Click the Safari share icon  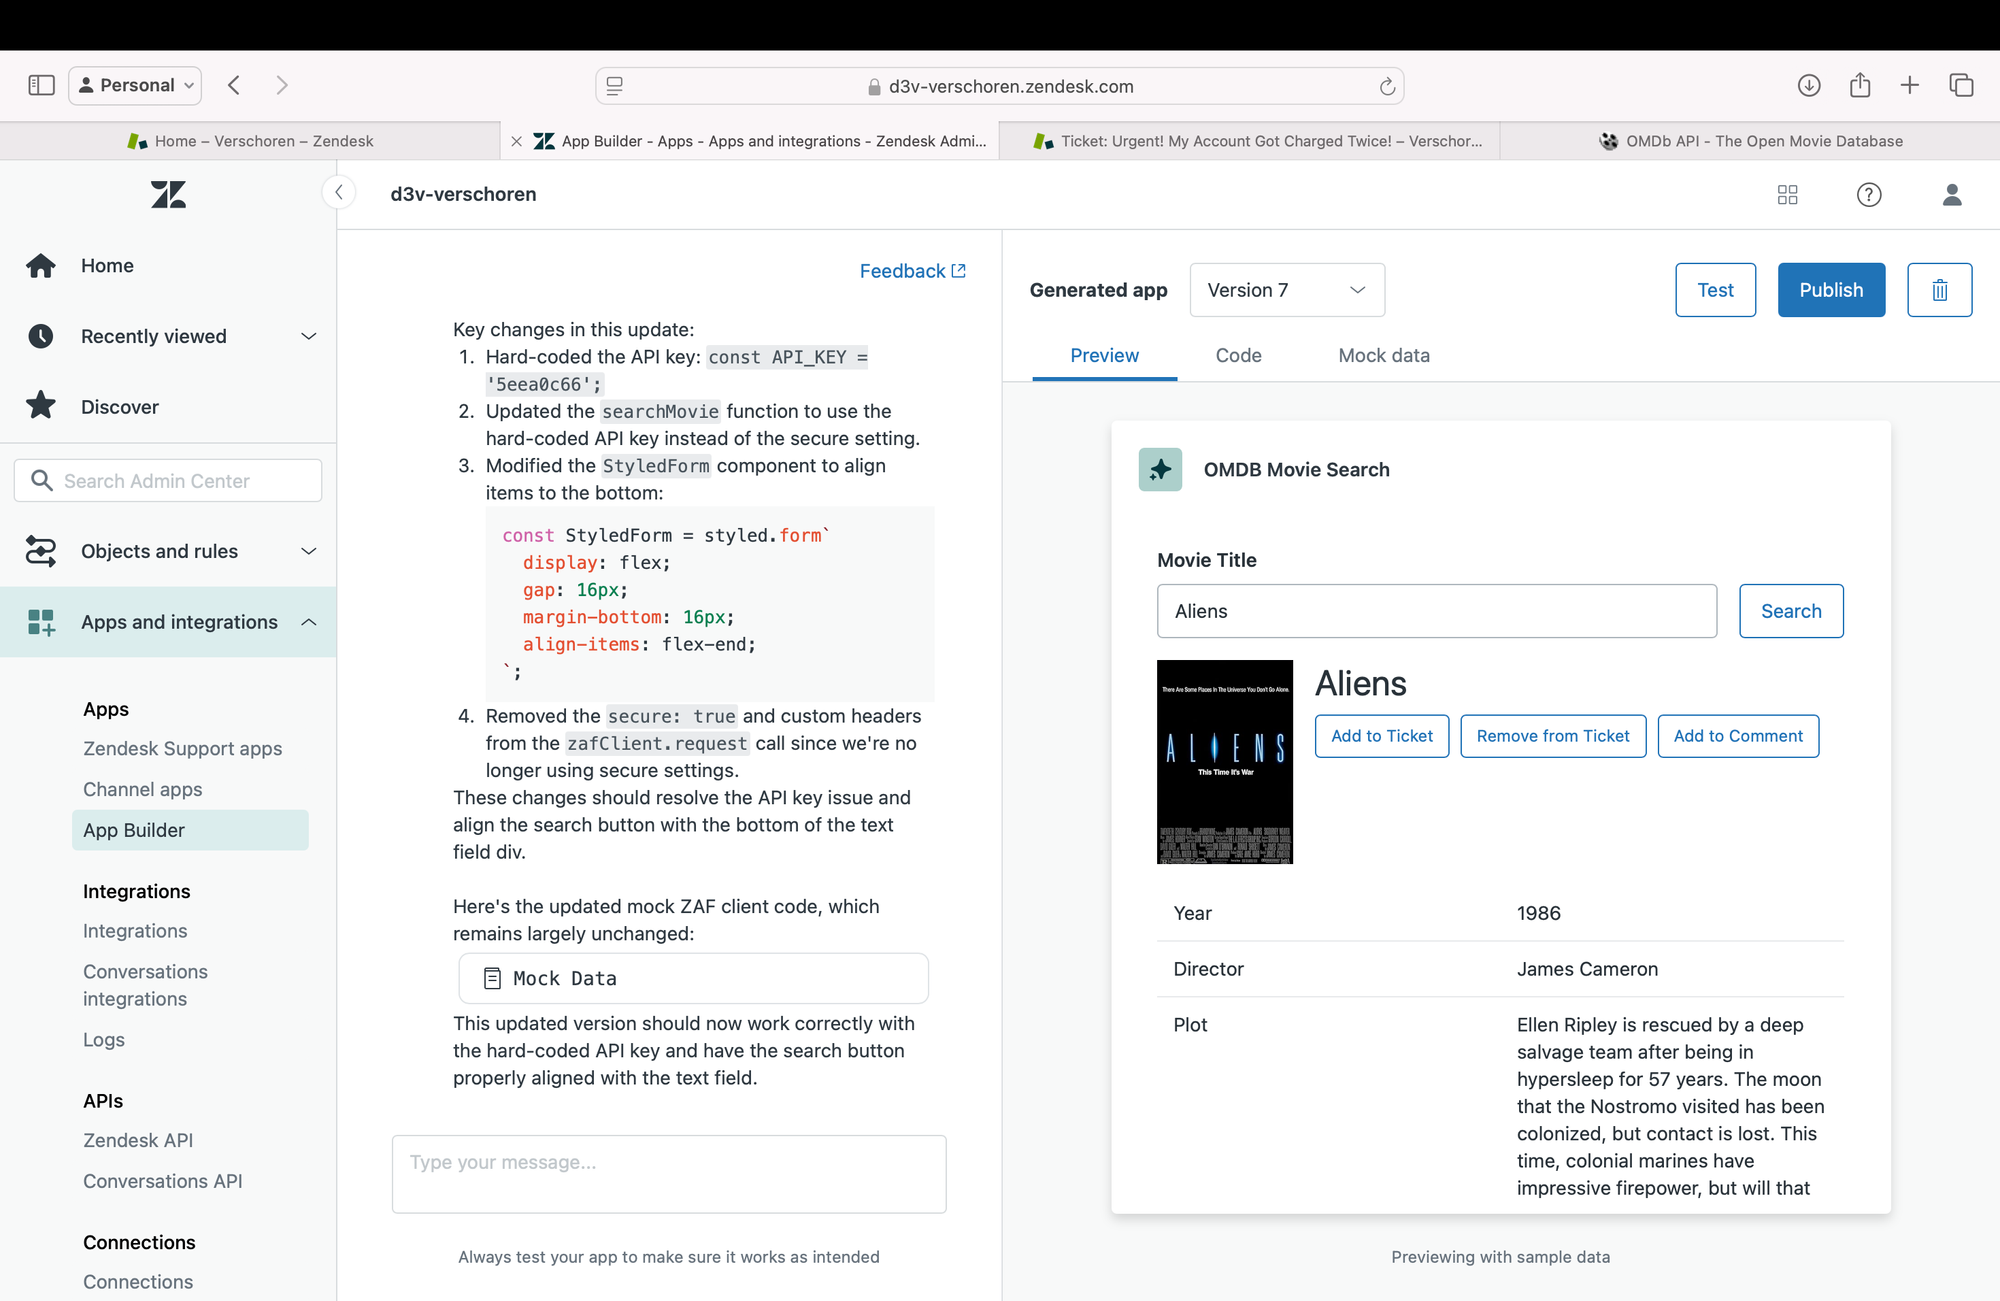(1860, 85)
